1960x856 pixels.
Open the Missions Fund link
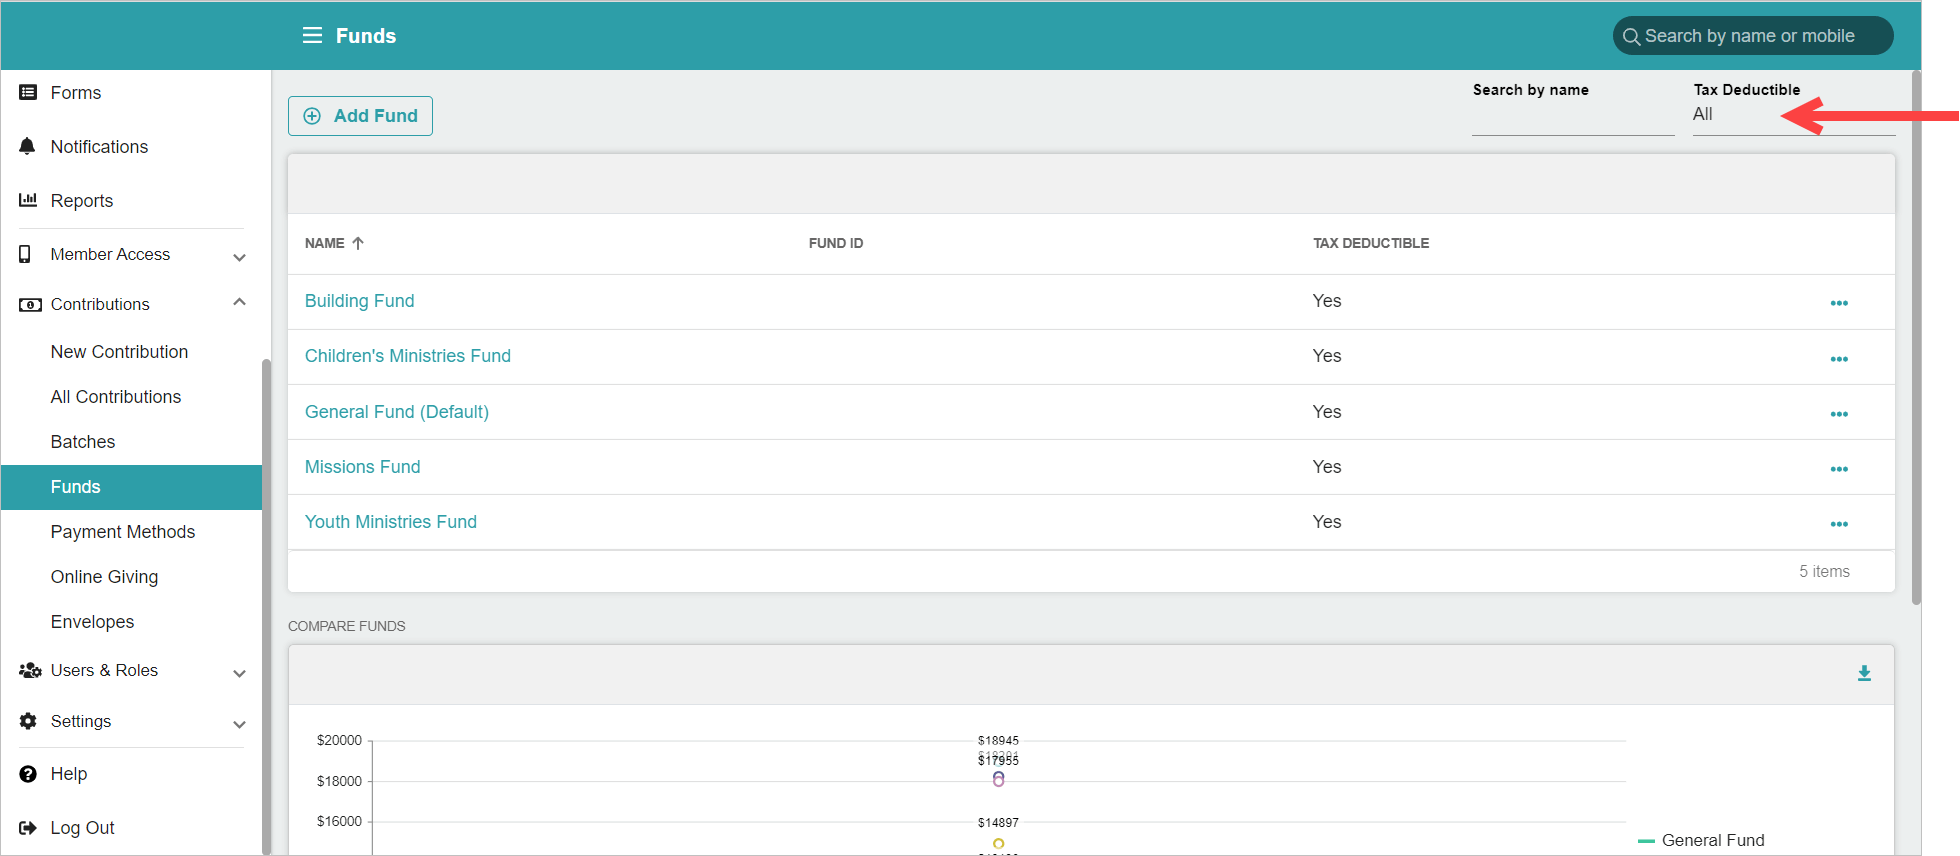(362, 467)
